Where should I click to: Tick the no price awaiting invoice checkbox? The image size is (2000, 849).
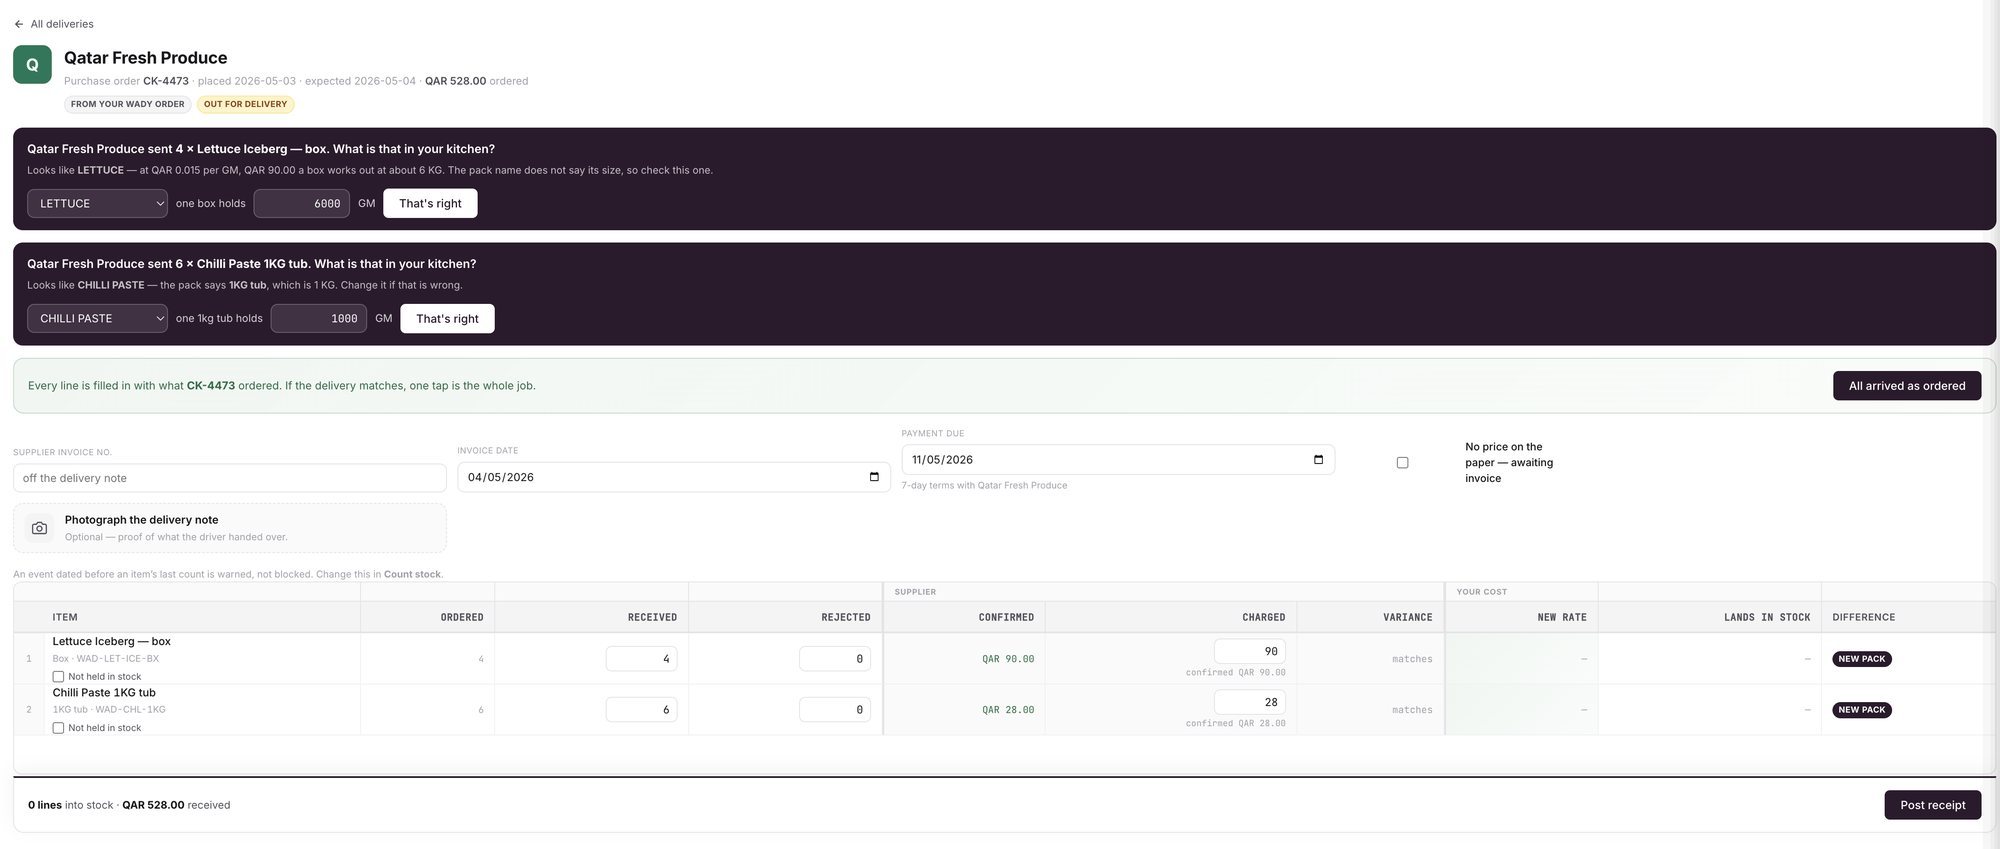[1402, 463]
